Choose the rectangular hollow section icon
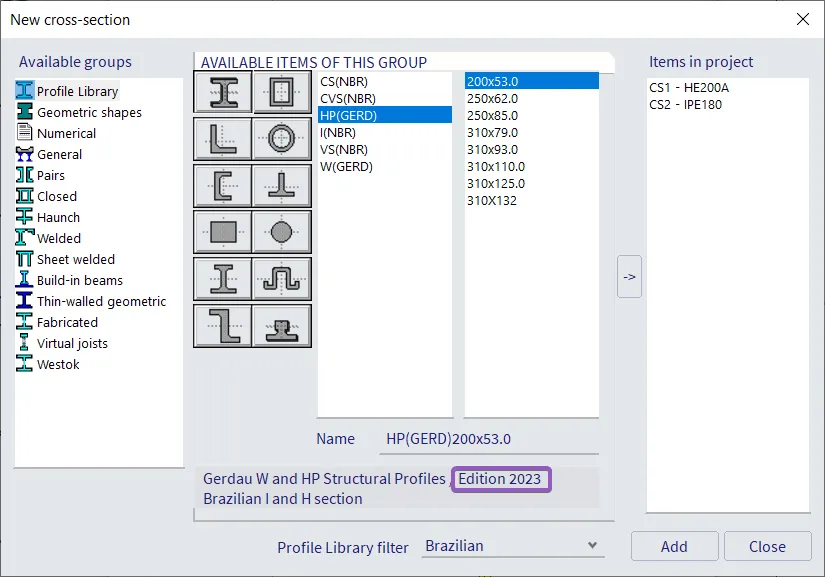 click(x=281, y=94)
